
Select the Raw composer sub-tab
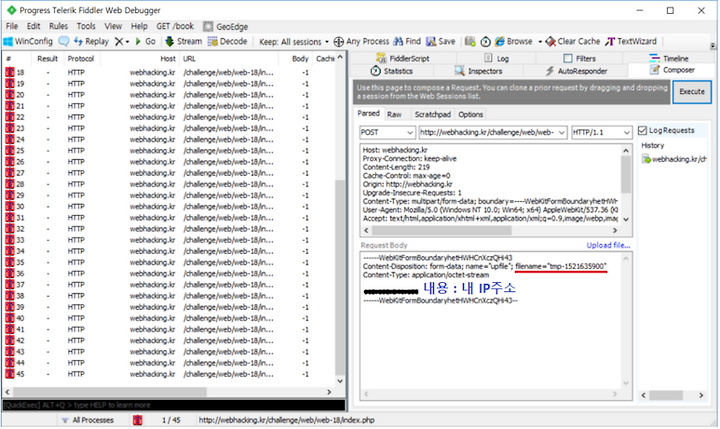(x=394, y=114)
